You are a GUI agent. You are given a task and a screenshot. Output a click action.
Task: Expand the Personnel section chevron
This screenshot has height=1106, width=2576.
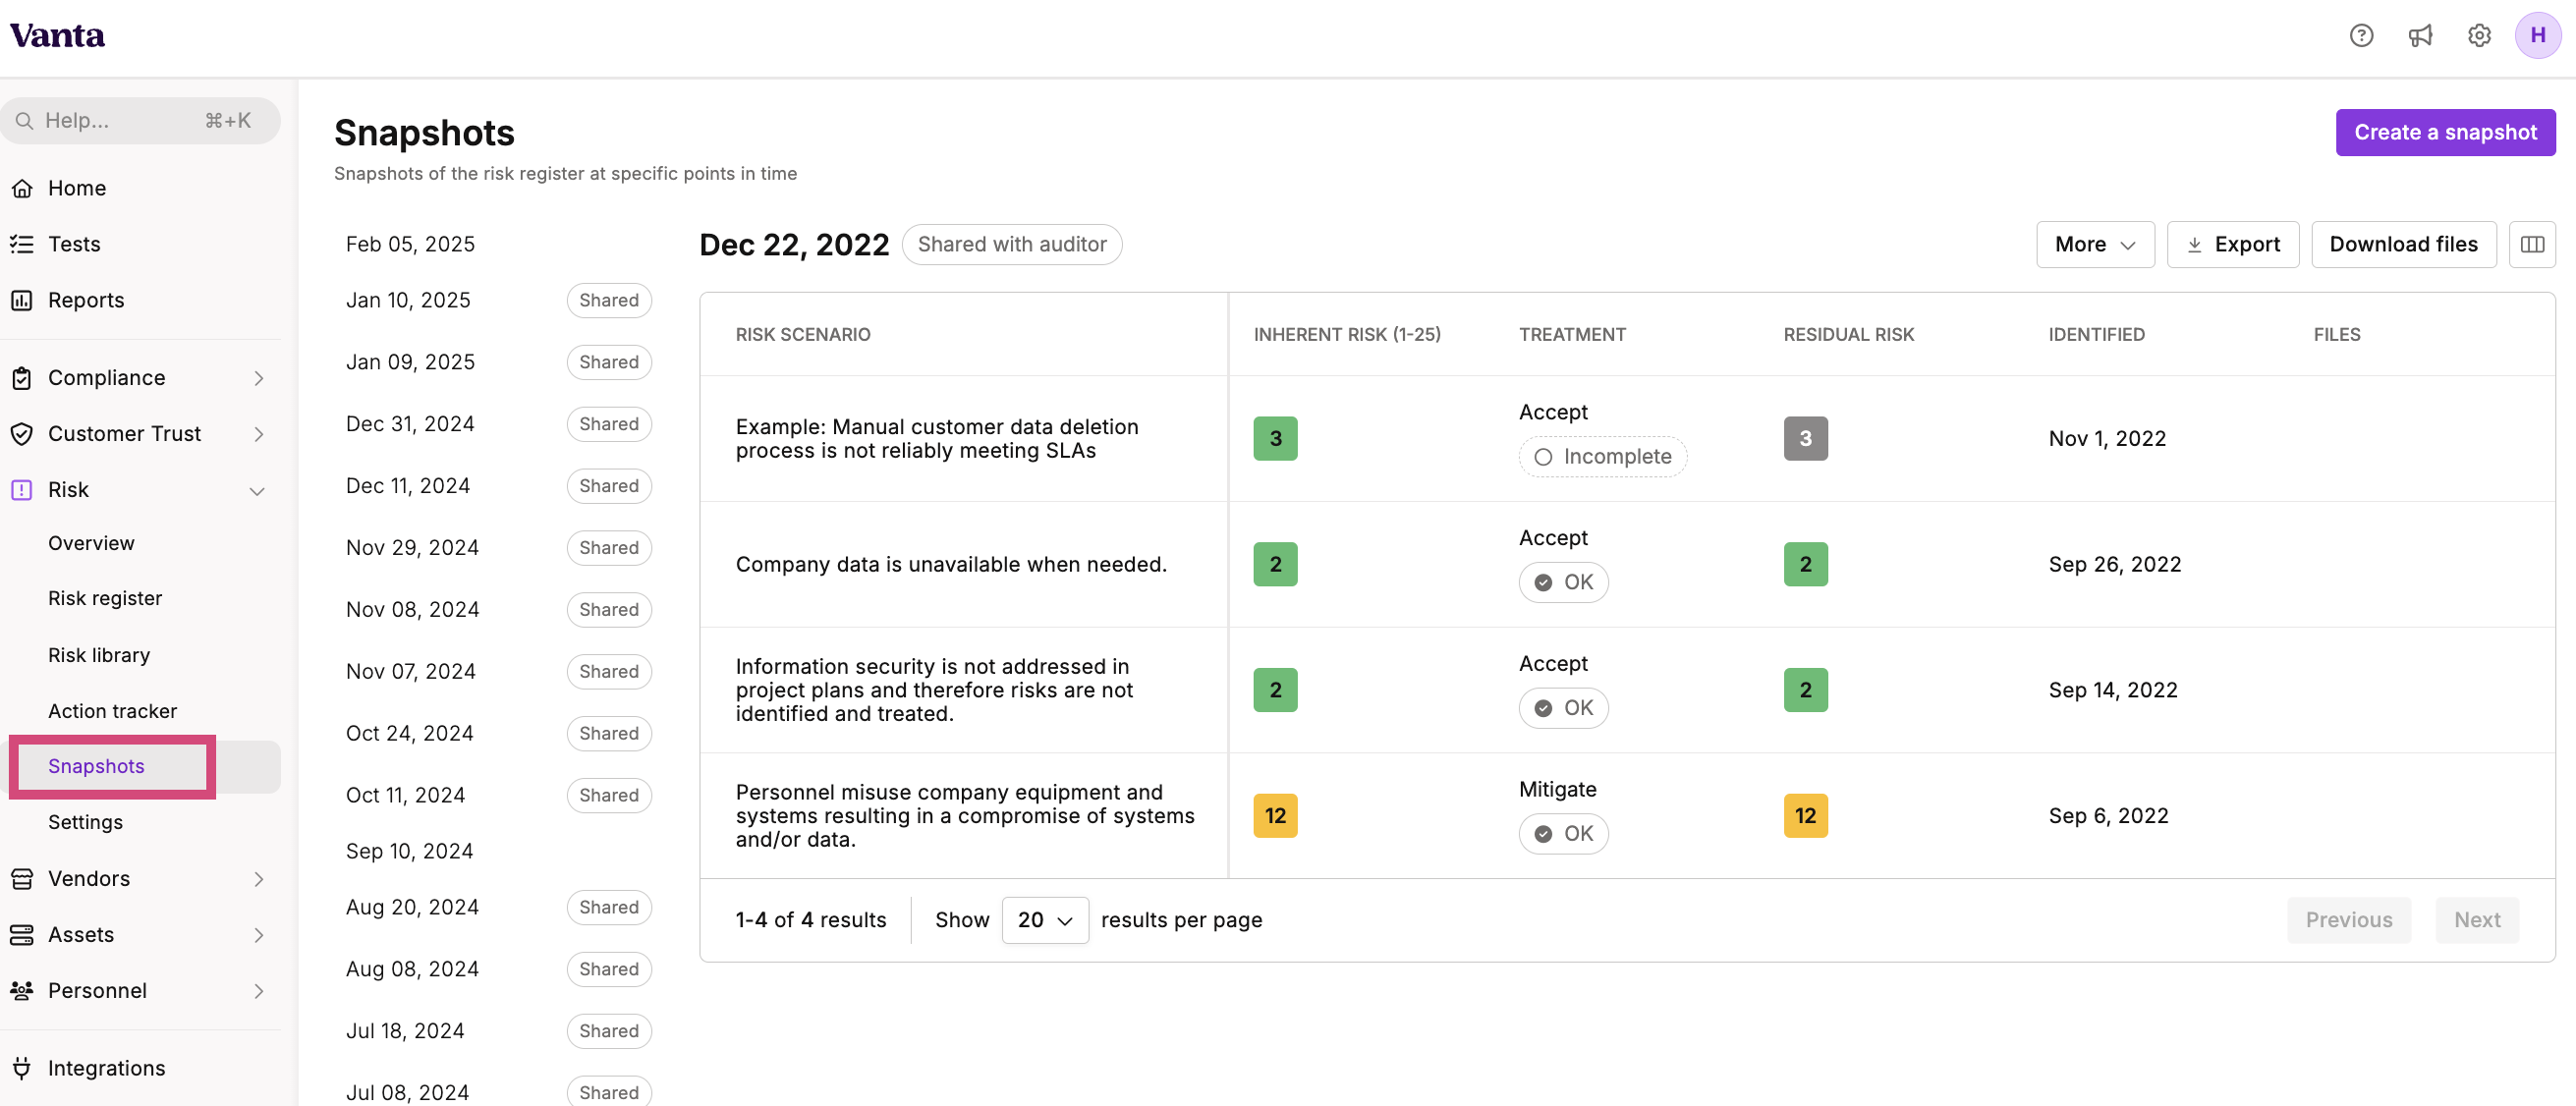(x=258, y=991)
